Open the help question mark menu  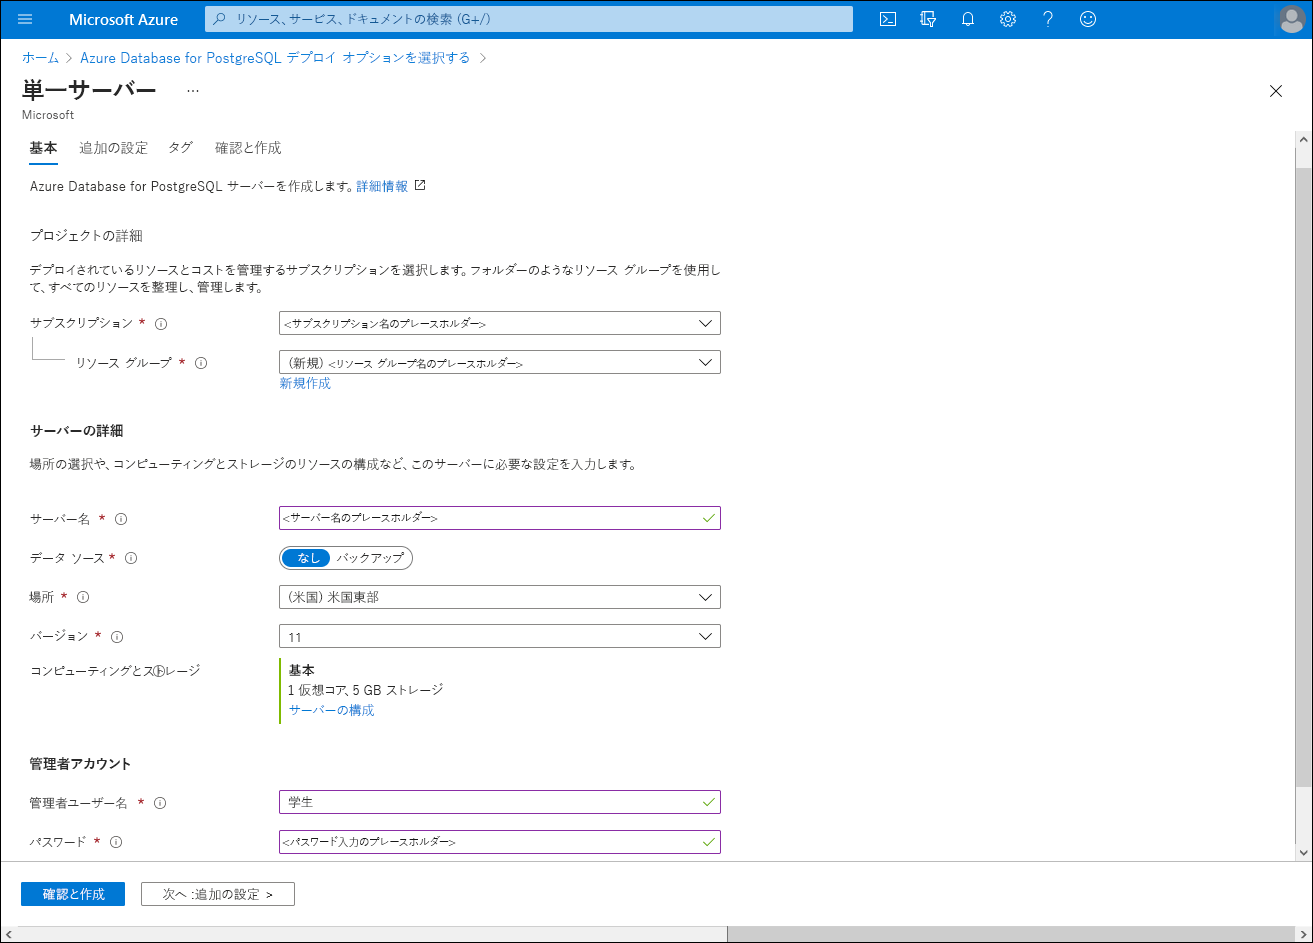coord(1048,19)
